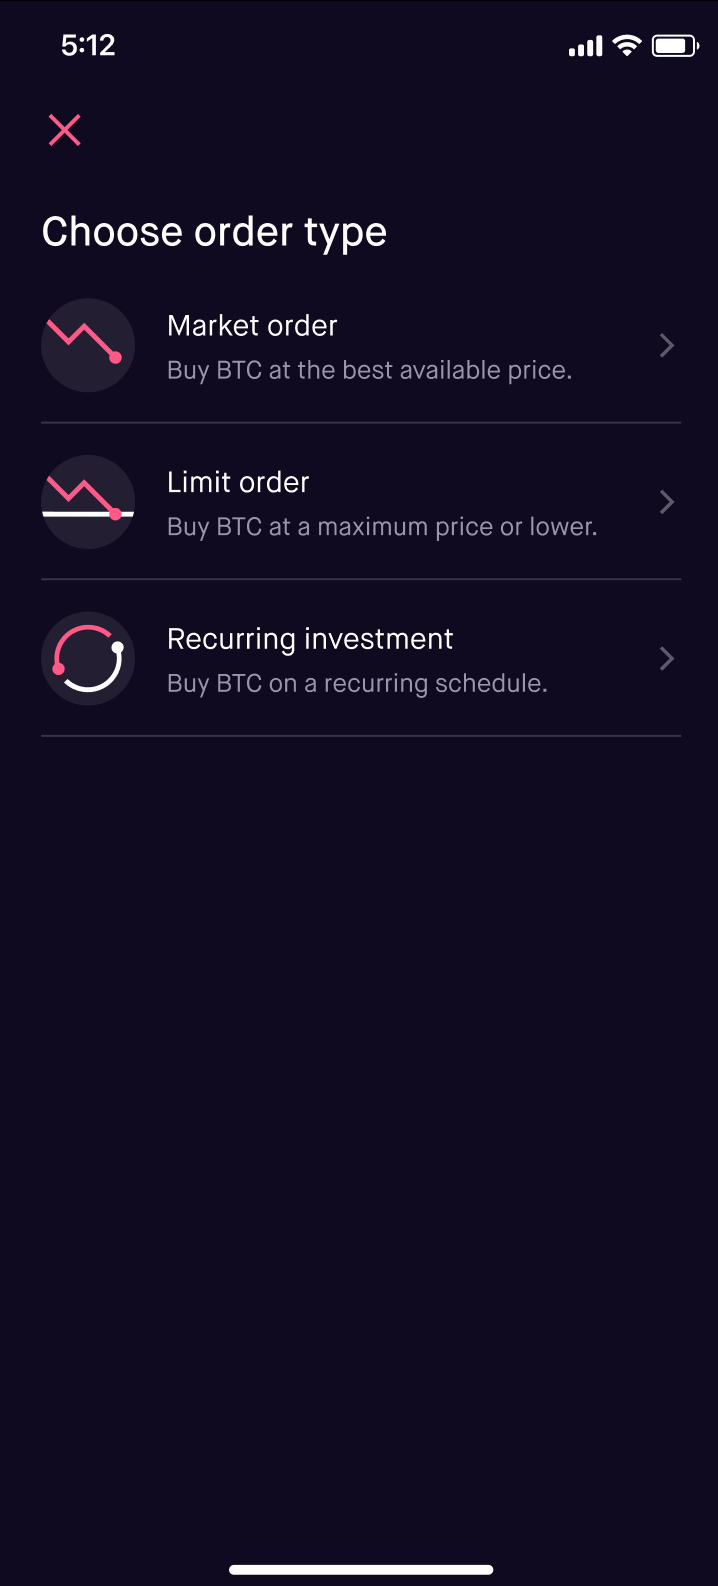Tap the divider under Recurring investment row
Screen dimensions: 718x1586
pyautogui.click(x=361, y=736)
